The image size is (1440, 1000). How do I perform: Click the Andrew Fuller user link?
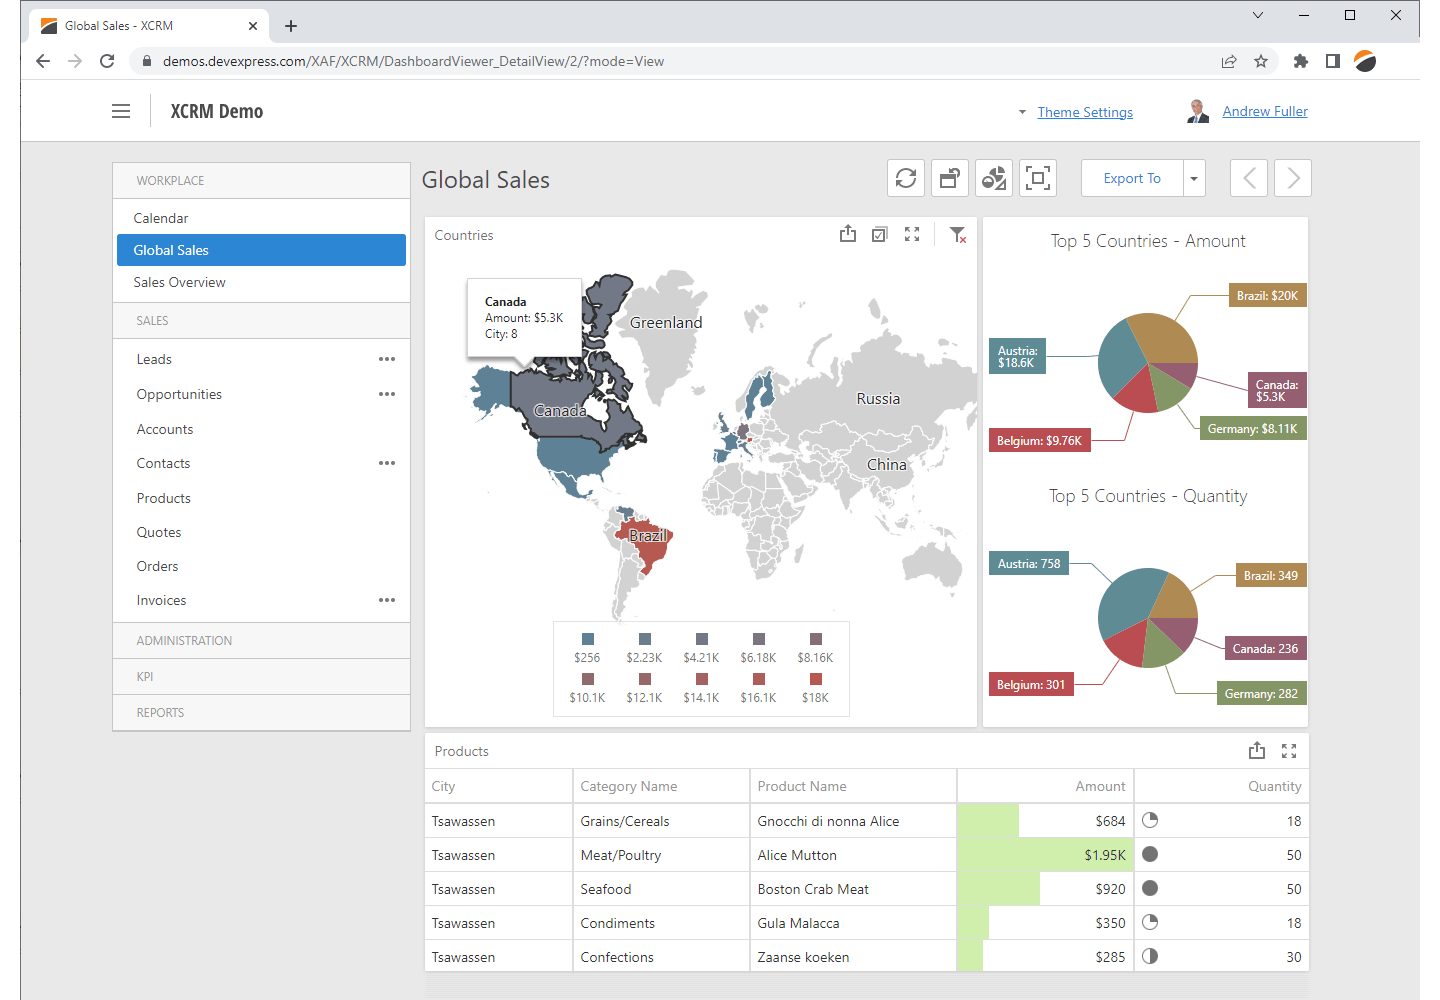[1265, 111]
